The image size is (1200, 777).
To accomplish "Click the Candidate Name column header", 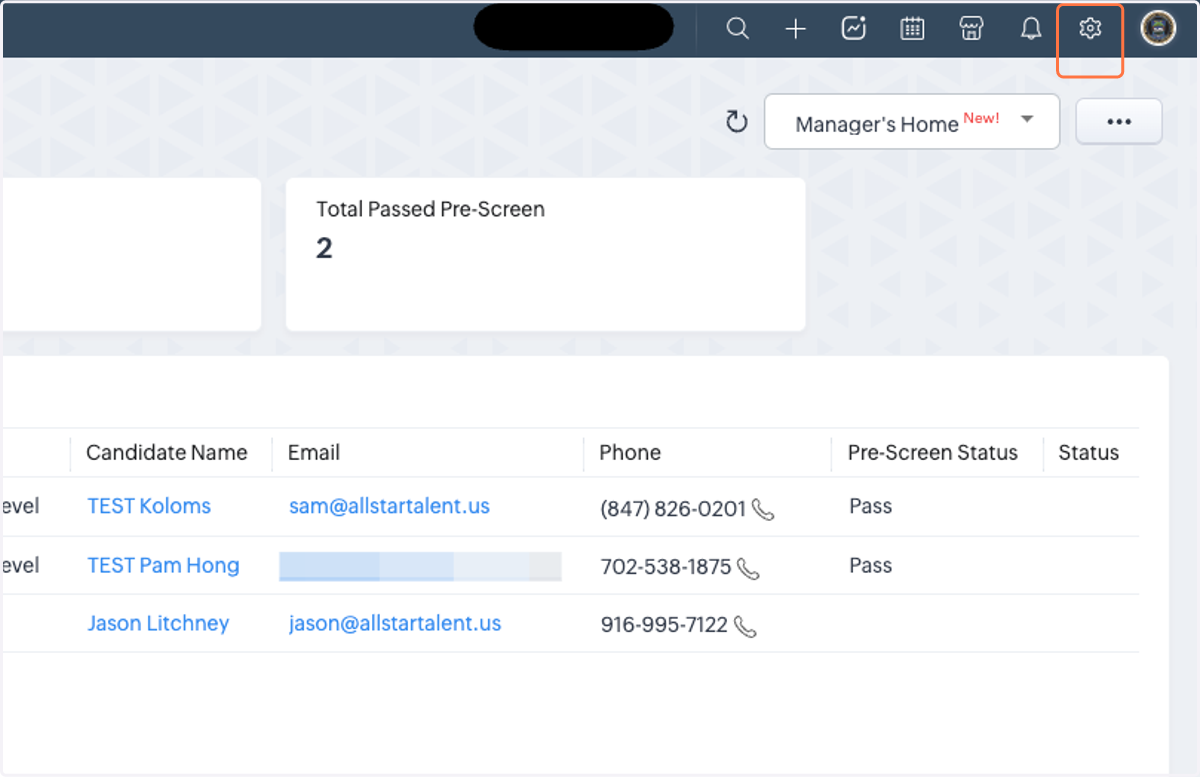I will point(167,452).
